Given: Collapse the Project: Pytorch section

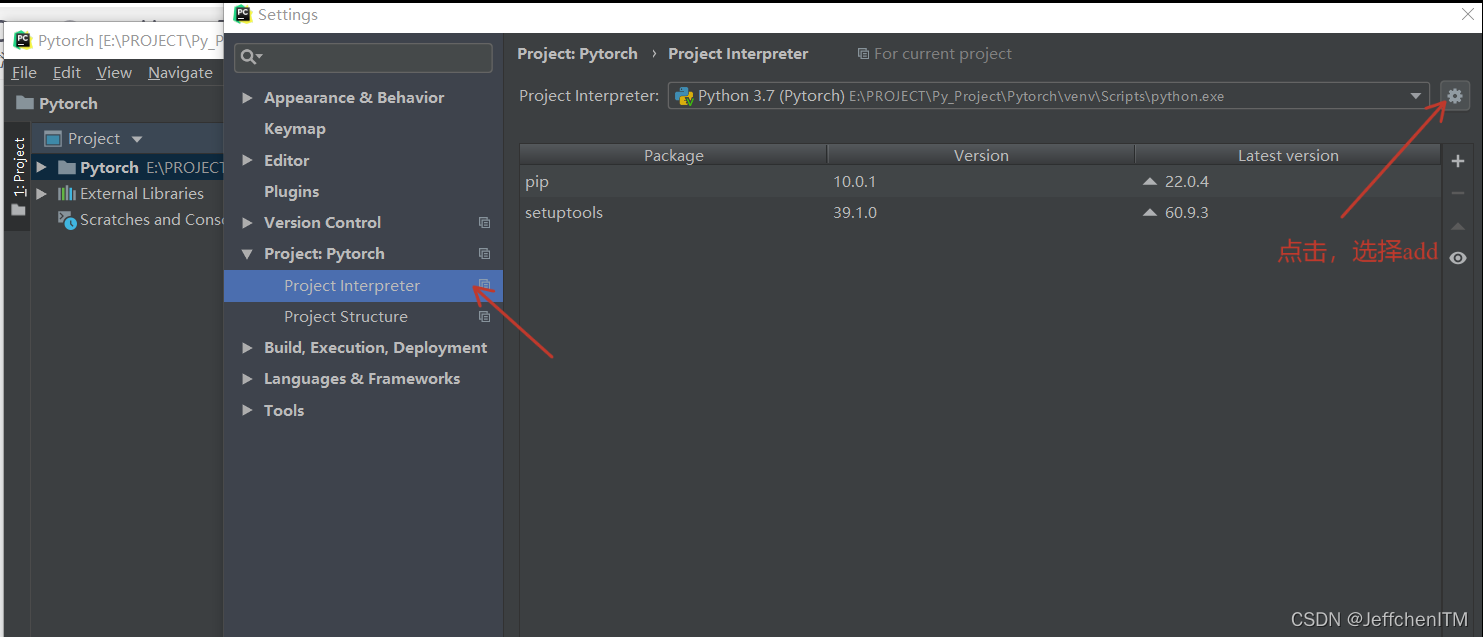Looking at the screenshot, I should click(x=247, y=253).
